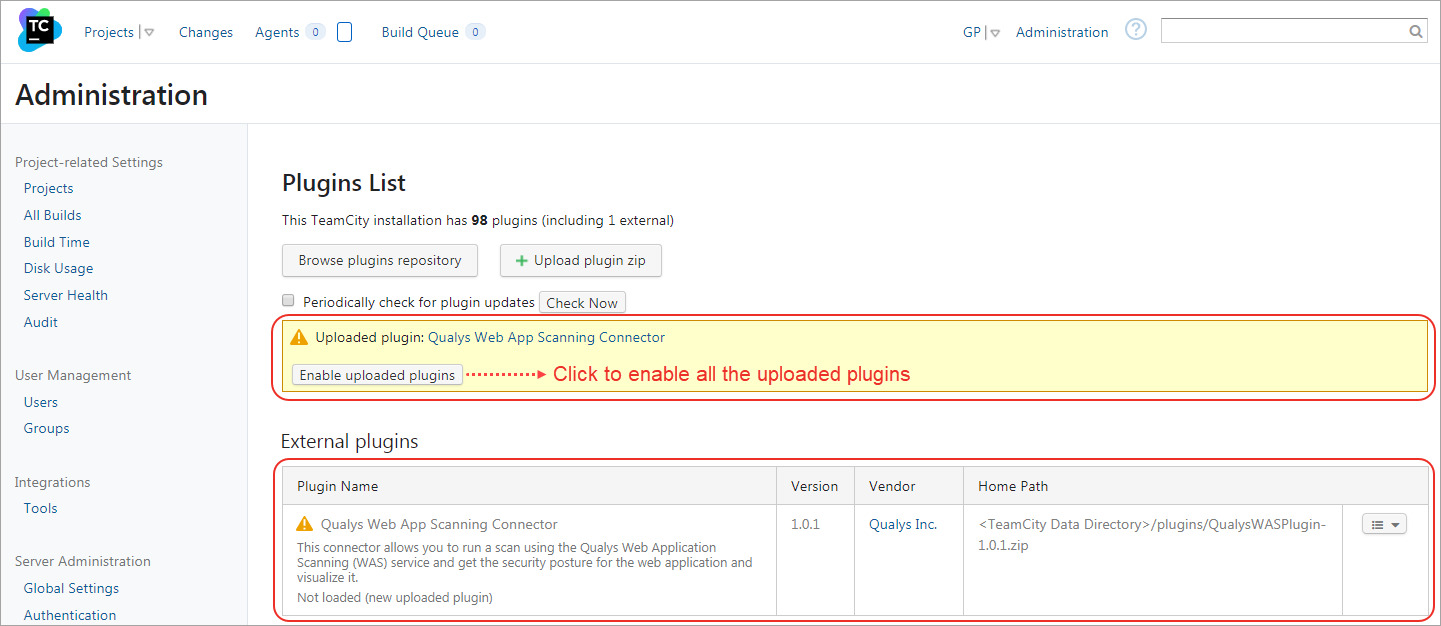Go to the Changes tab
Image resolution: width=1441 pixels, height=626 pixels.
click(206, 32)
